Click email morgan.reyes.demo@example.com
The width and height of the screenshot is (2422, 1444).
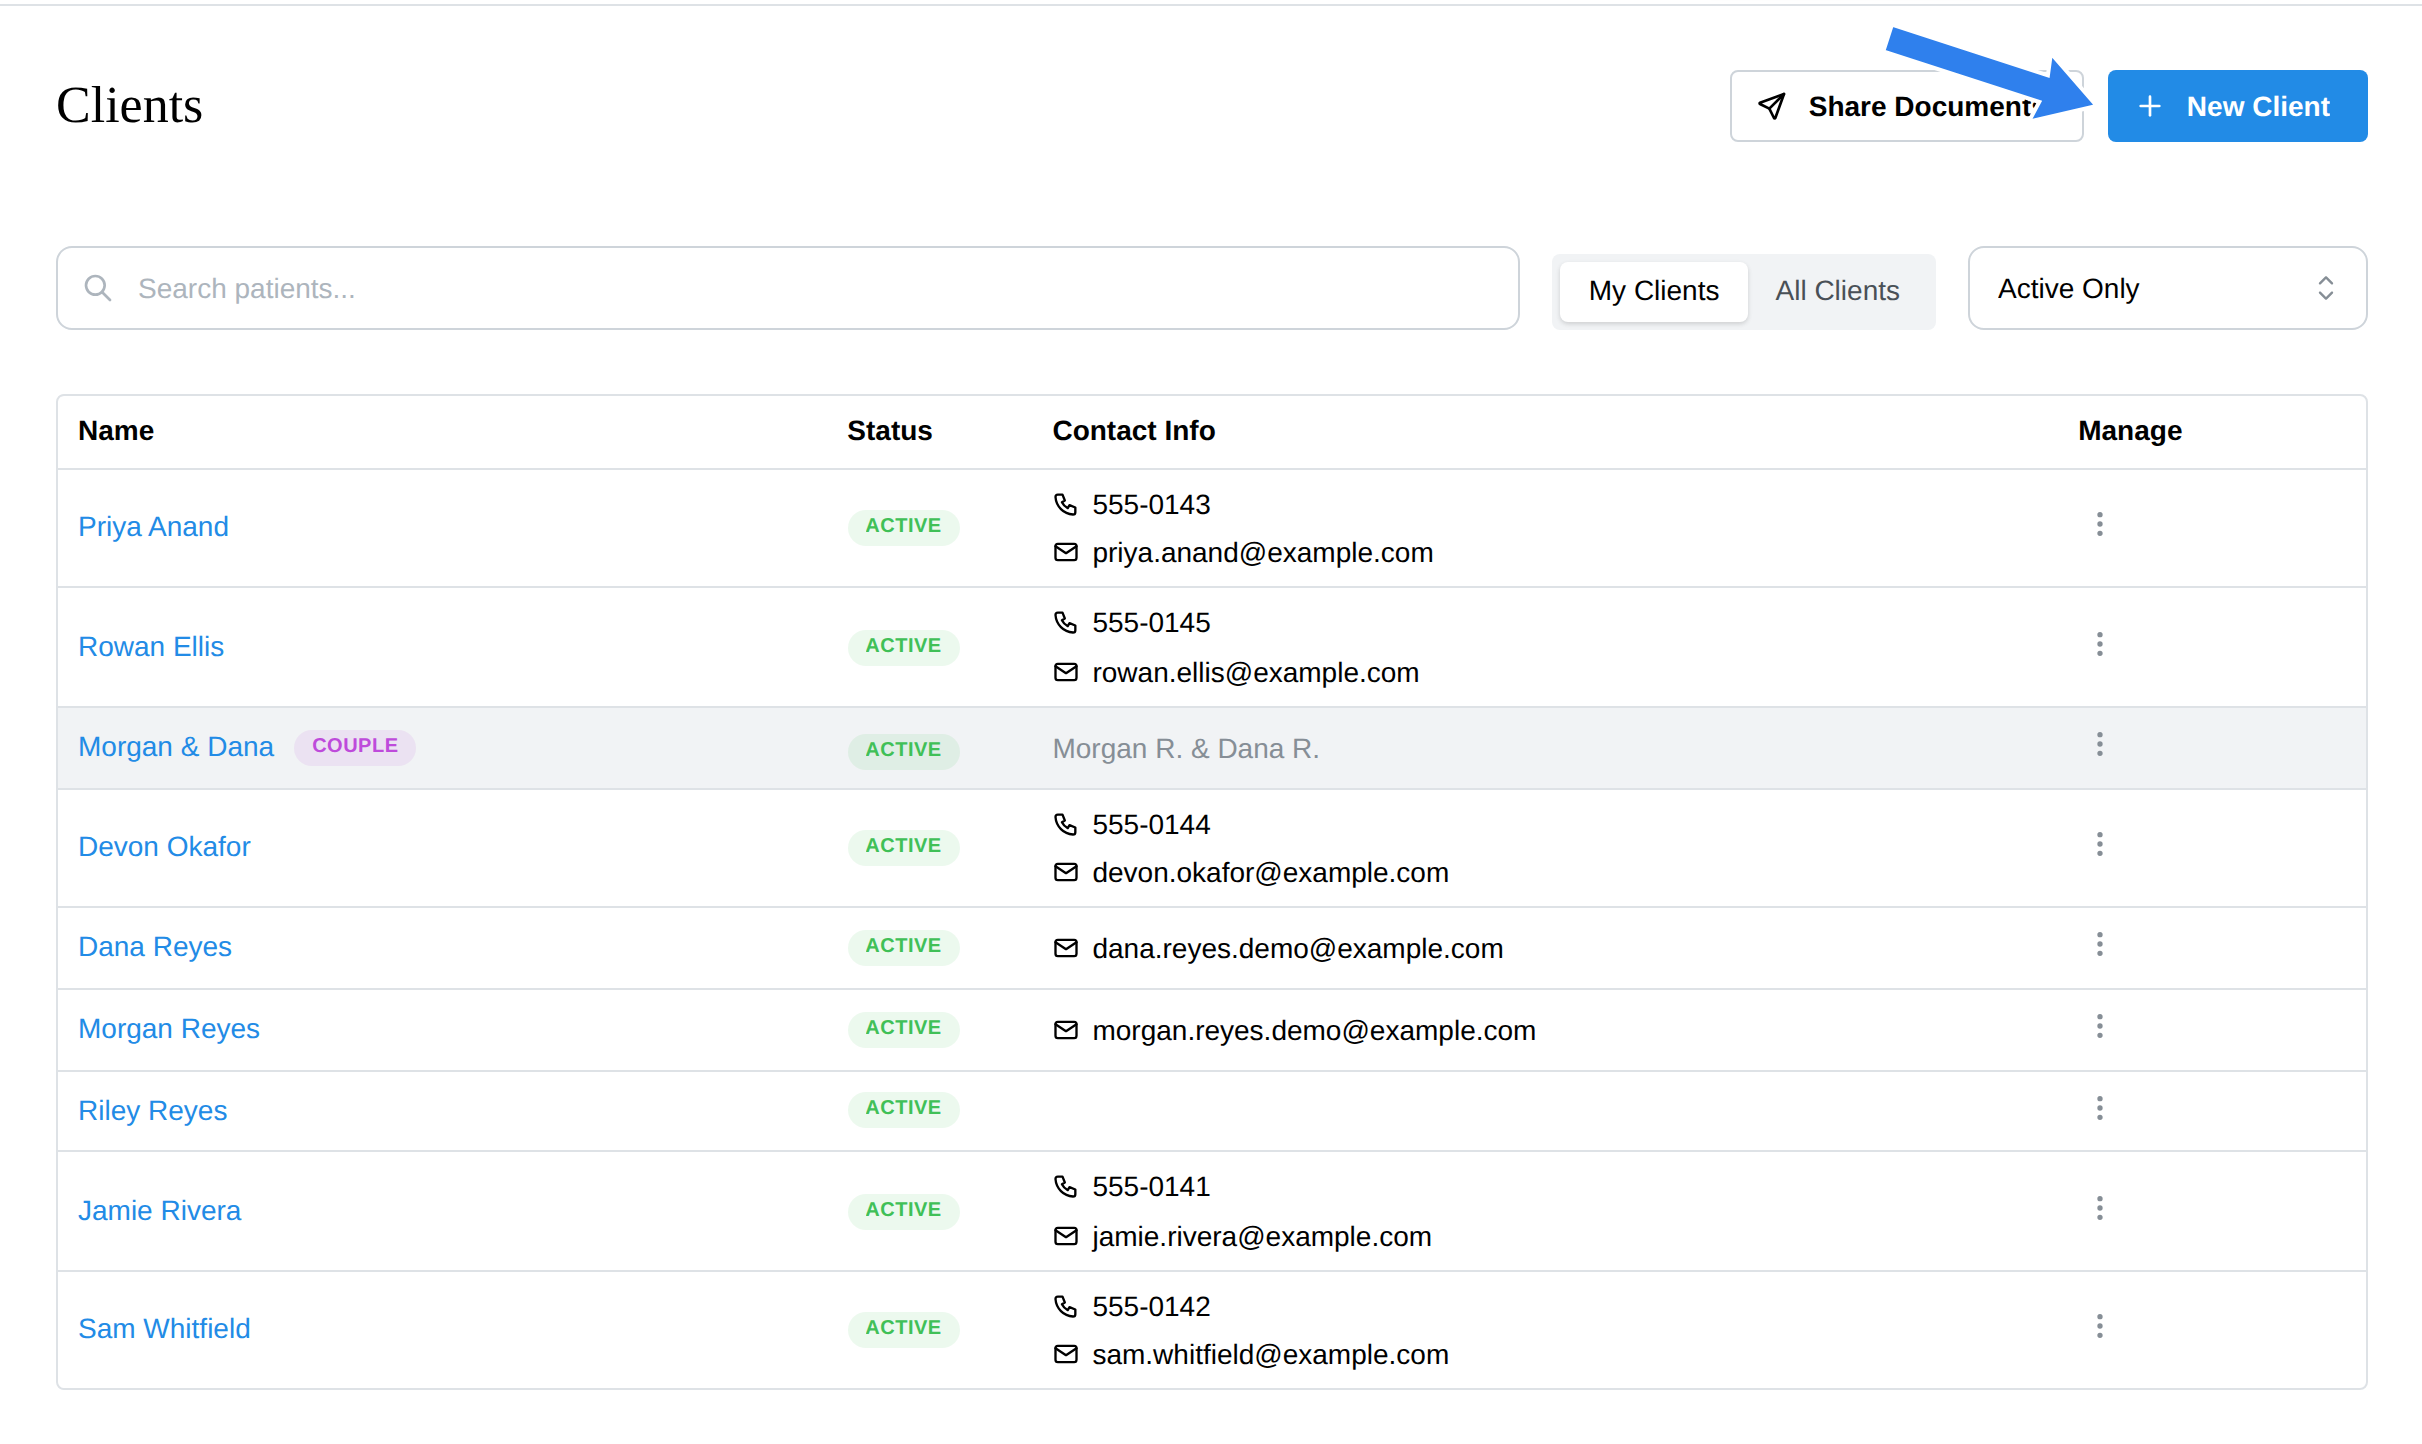[x=1314, y=1030]
